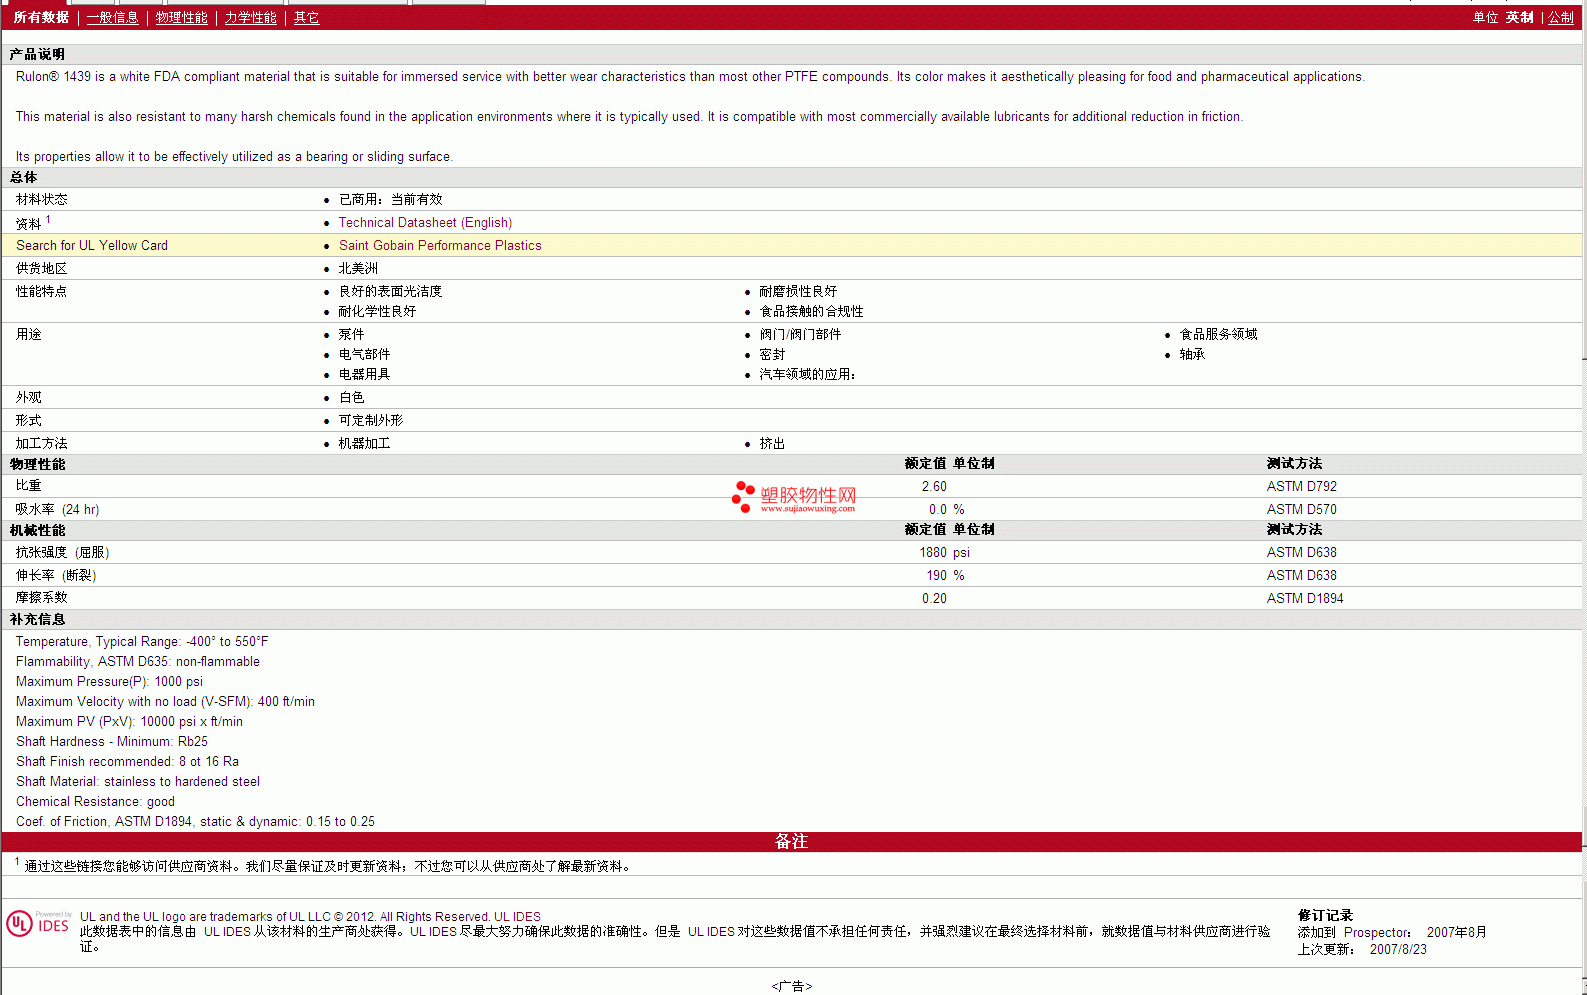This screenshot has width=1587, height=995.
Task: Click the <广告> label at bottom
Action: pos(791,986)
